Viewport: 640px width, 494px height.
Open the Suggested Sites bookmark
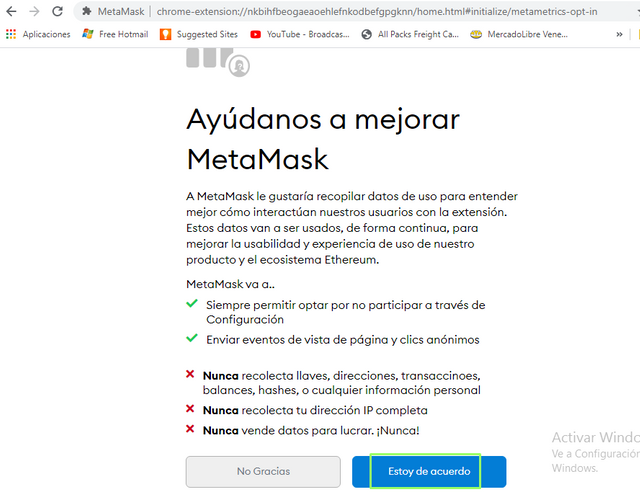(x=199, y=34)
